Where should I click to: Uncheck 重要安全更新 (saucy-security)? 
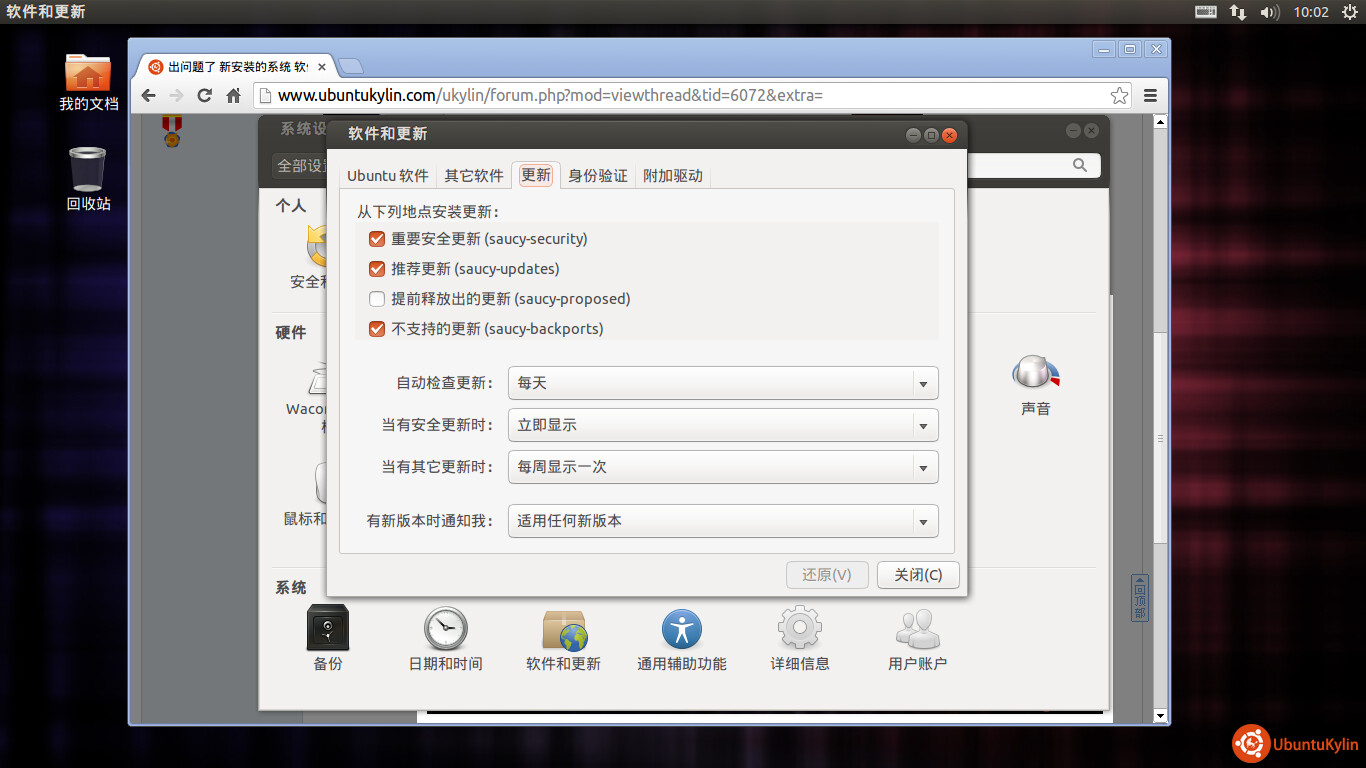click(x=377, y=239)
